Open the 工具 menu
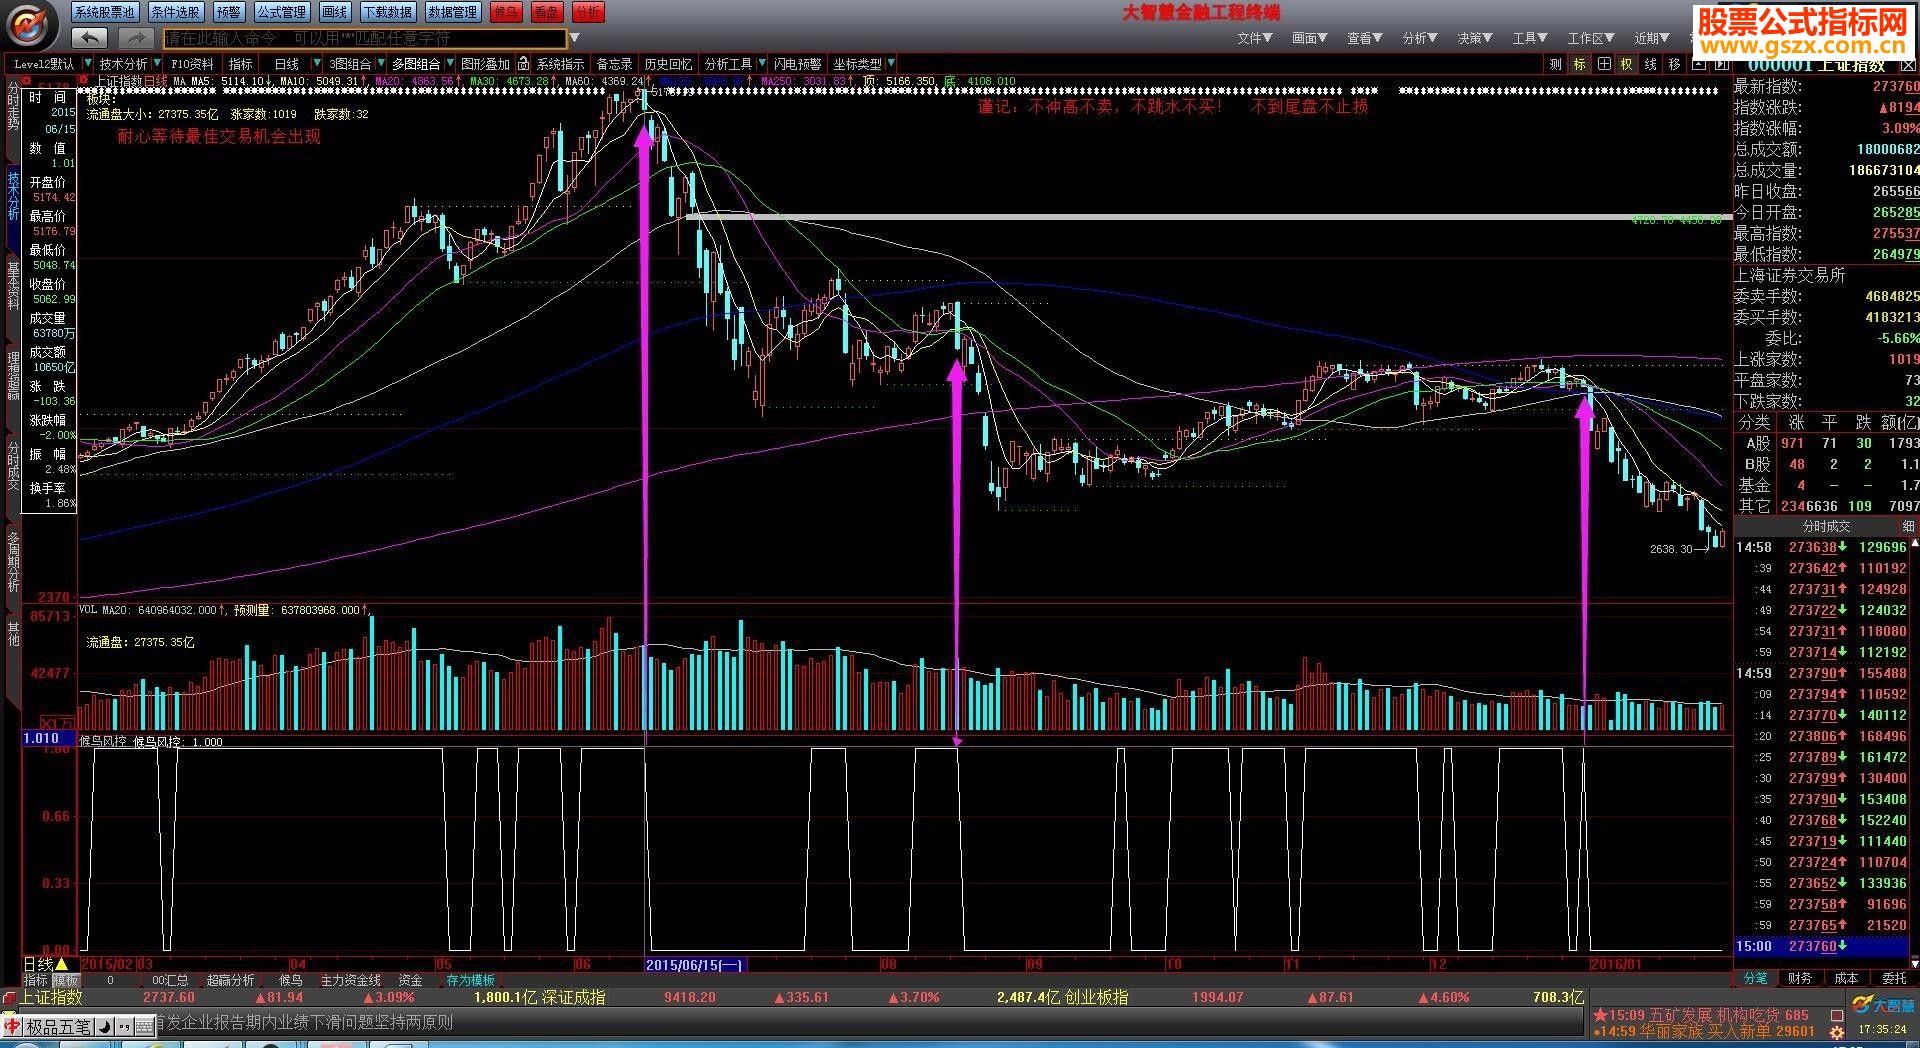The image size is (1920, 1048). [1529, 38]
